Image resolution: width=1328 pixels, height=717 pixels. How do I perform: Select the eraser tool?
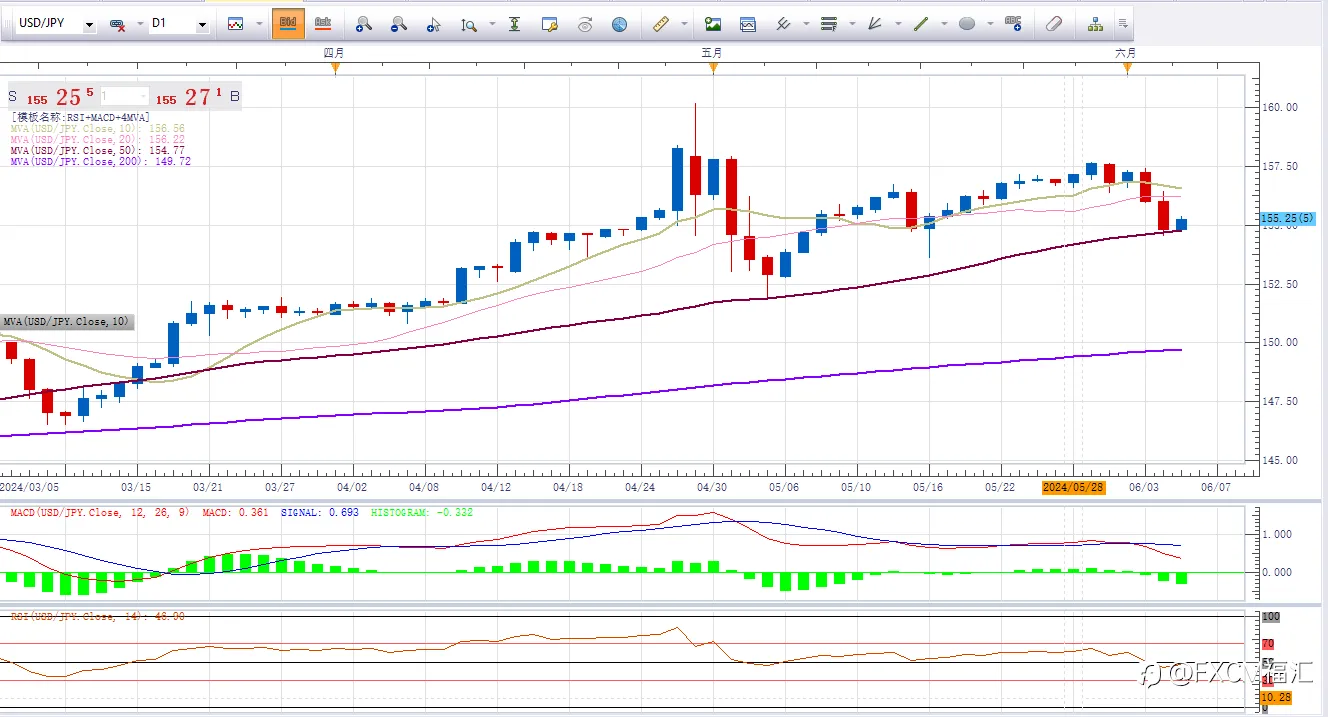coord(1053,24)
